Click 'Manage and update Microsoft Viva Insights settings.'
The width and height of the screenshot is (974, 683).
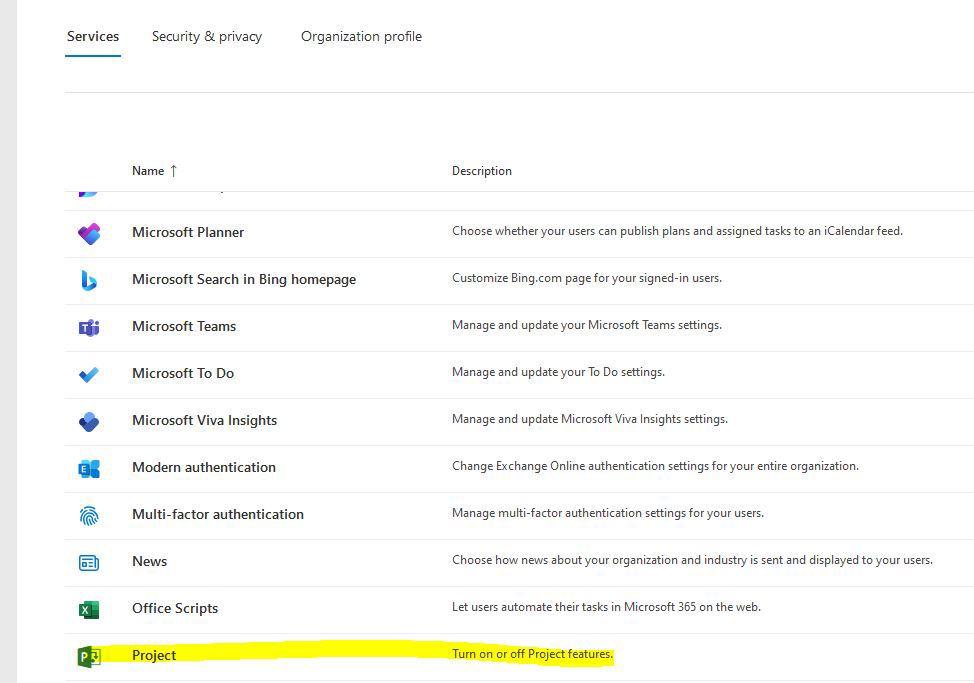[x=590, y=419]
